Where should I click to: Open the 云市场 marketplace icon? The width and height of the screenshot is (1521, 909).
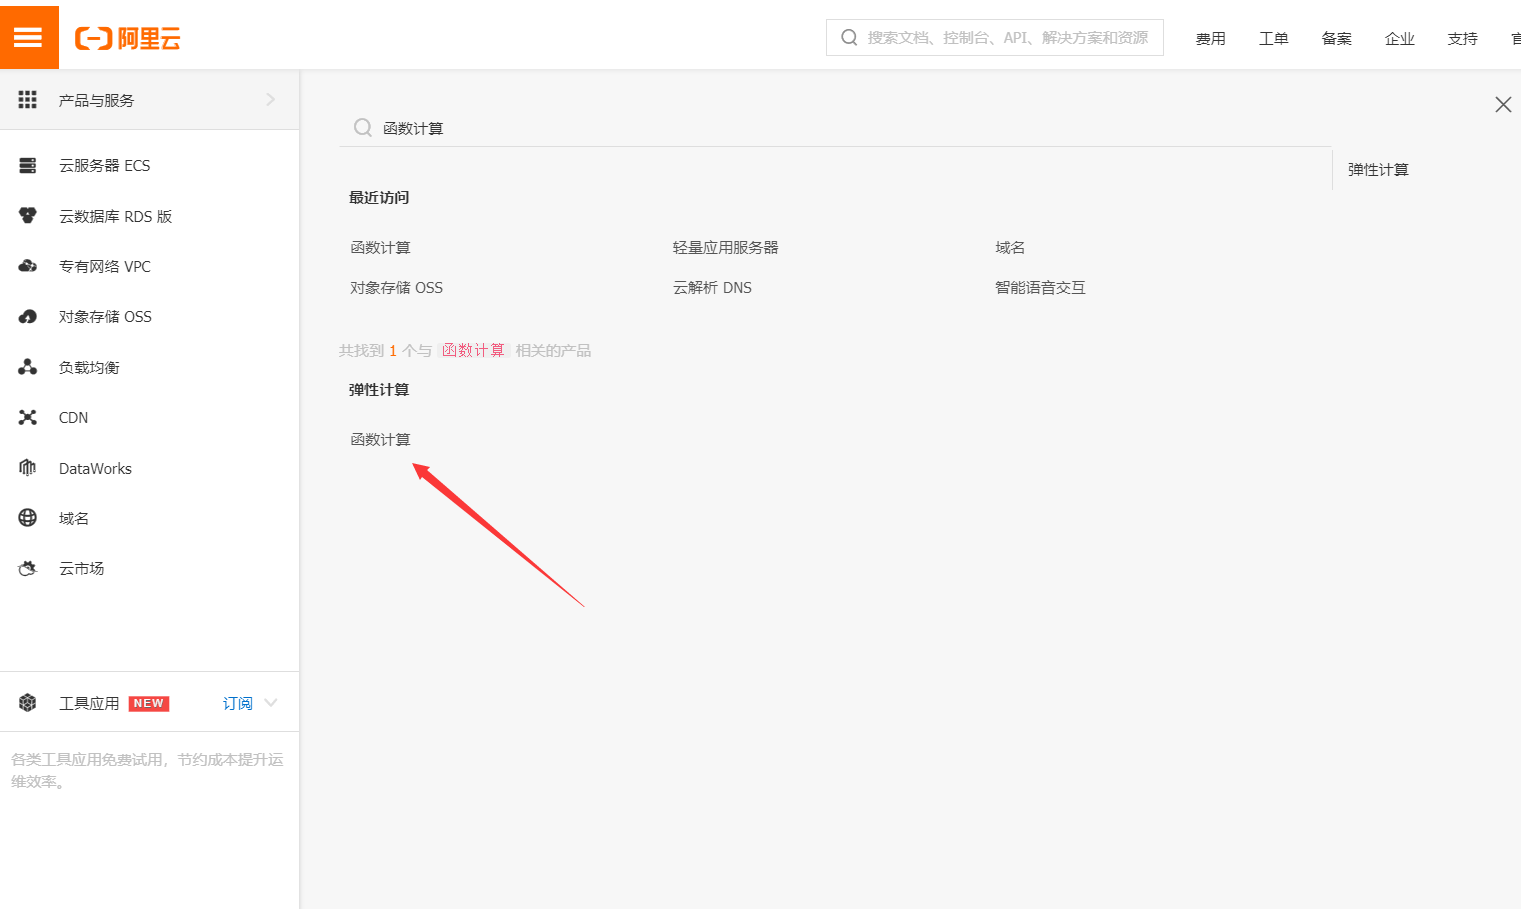28,568
